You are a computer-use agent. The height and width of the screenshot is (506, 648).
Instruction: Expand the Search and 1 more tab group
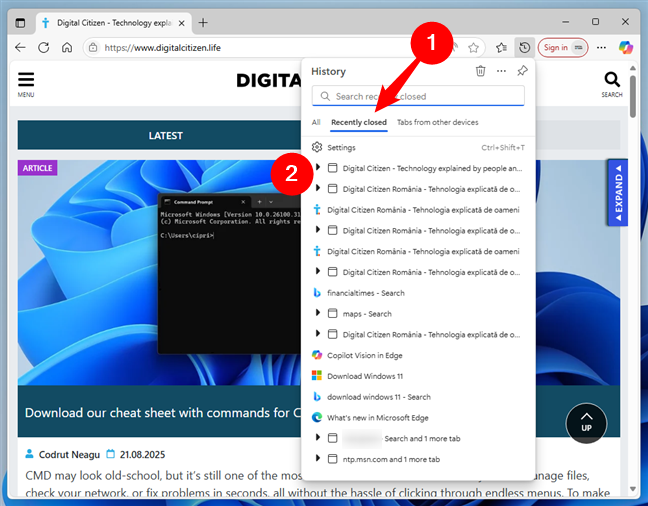click(x=317, y=438)
